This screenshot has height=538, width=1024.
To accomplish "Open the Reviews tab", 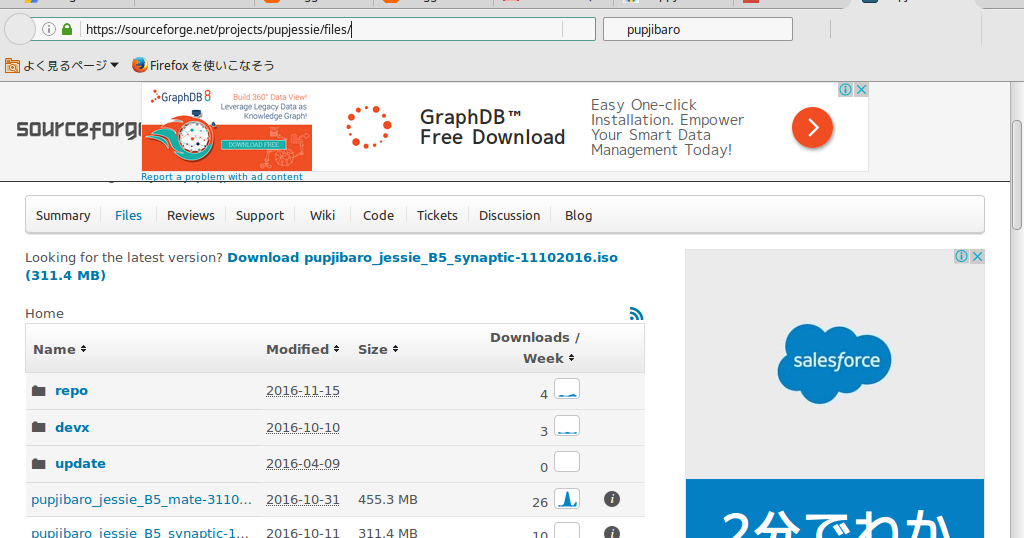I will tap(191, 215).
